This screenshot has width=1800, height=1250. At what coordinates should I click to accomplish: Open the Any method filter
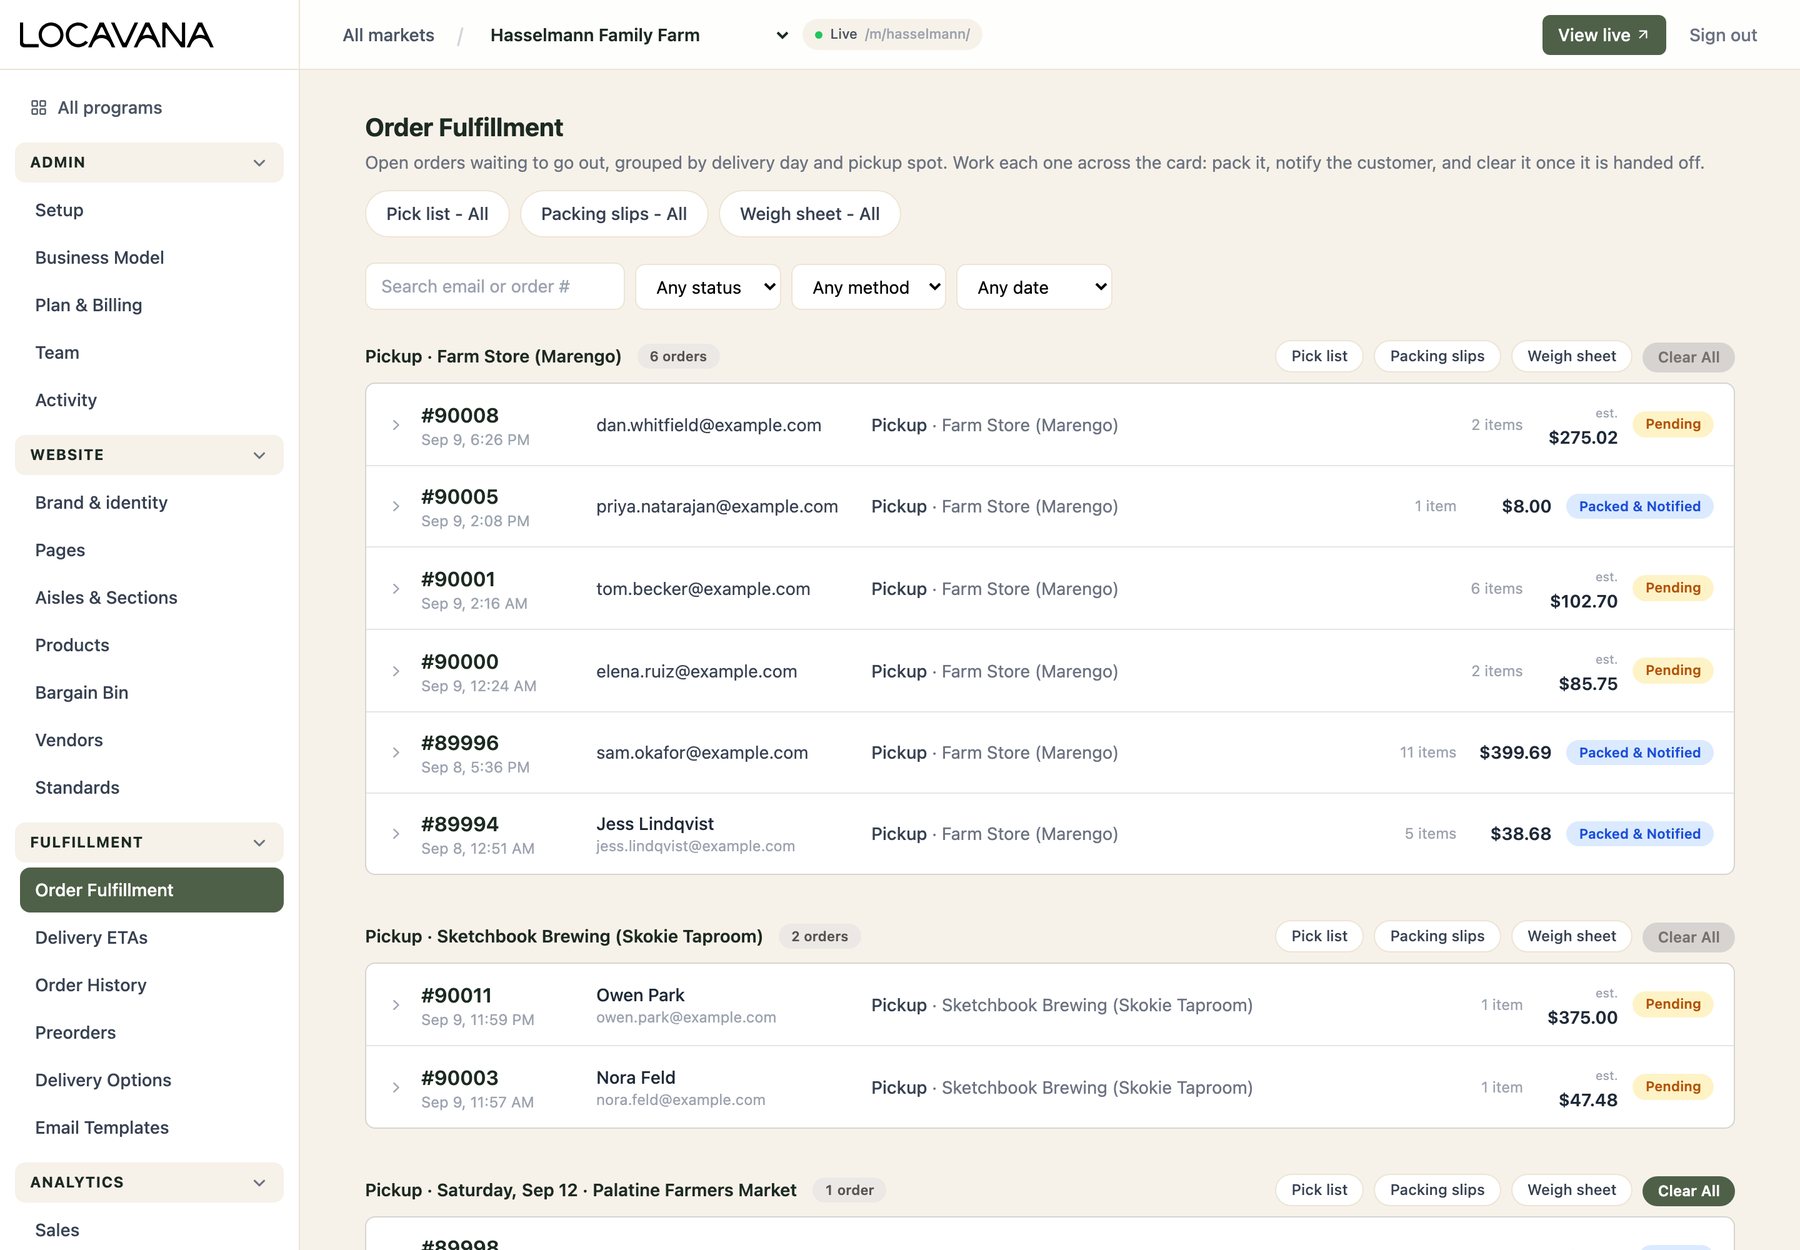pyautogui.click(x=868, y=287)
